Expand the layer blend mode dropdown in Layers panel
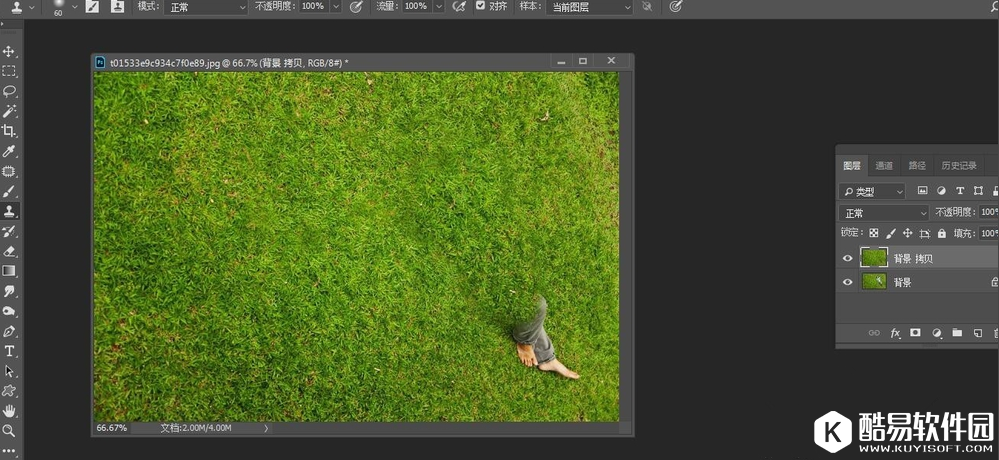Screen dimensions: 999x460 (885, 213)
